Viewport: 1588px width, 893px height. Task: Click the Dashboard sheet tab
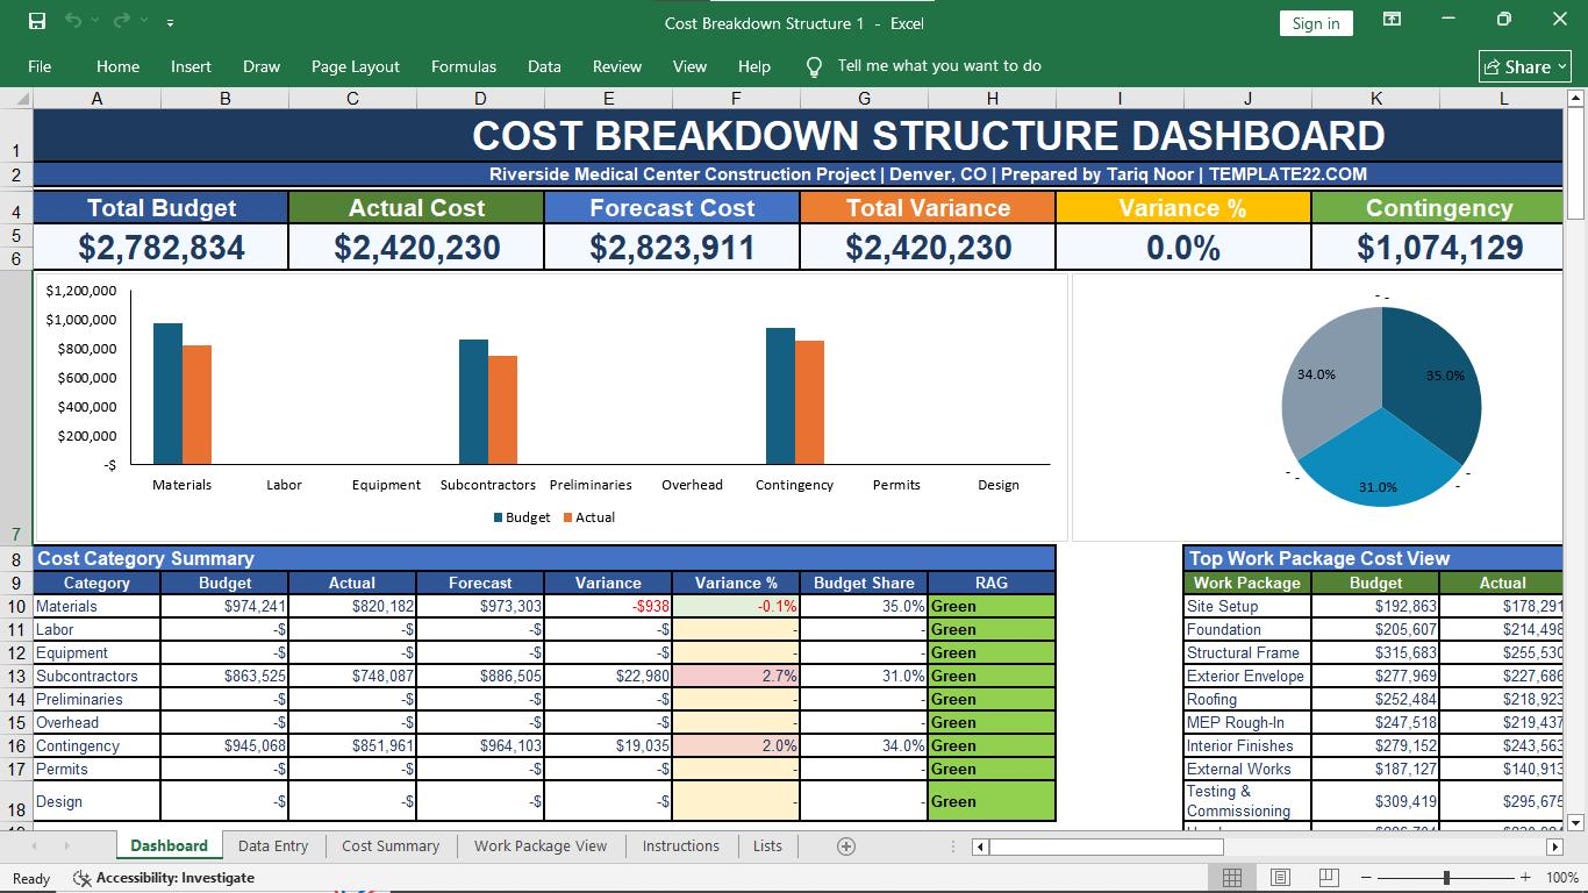[x=169, y=846]
